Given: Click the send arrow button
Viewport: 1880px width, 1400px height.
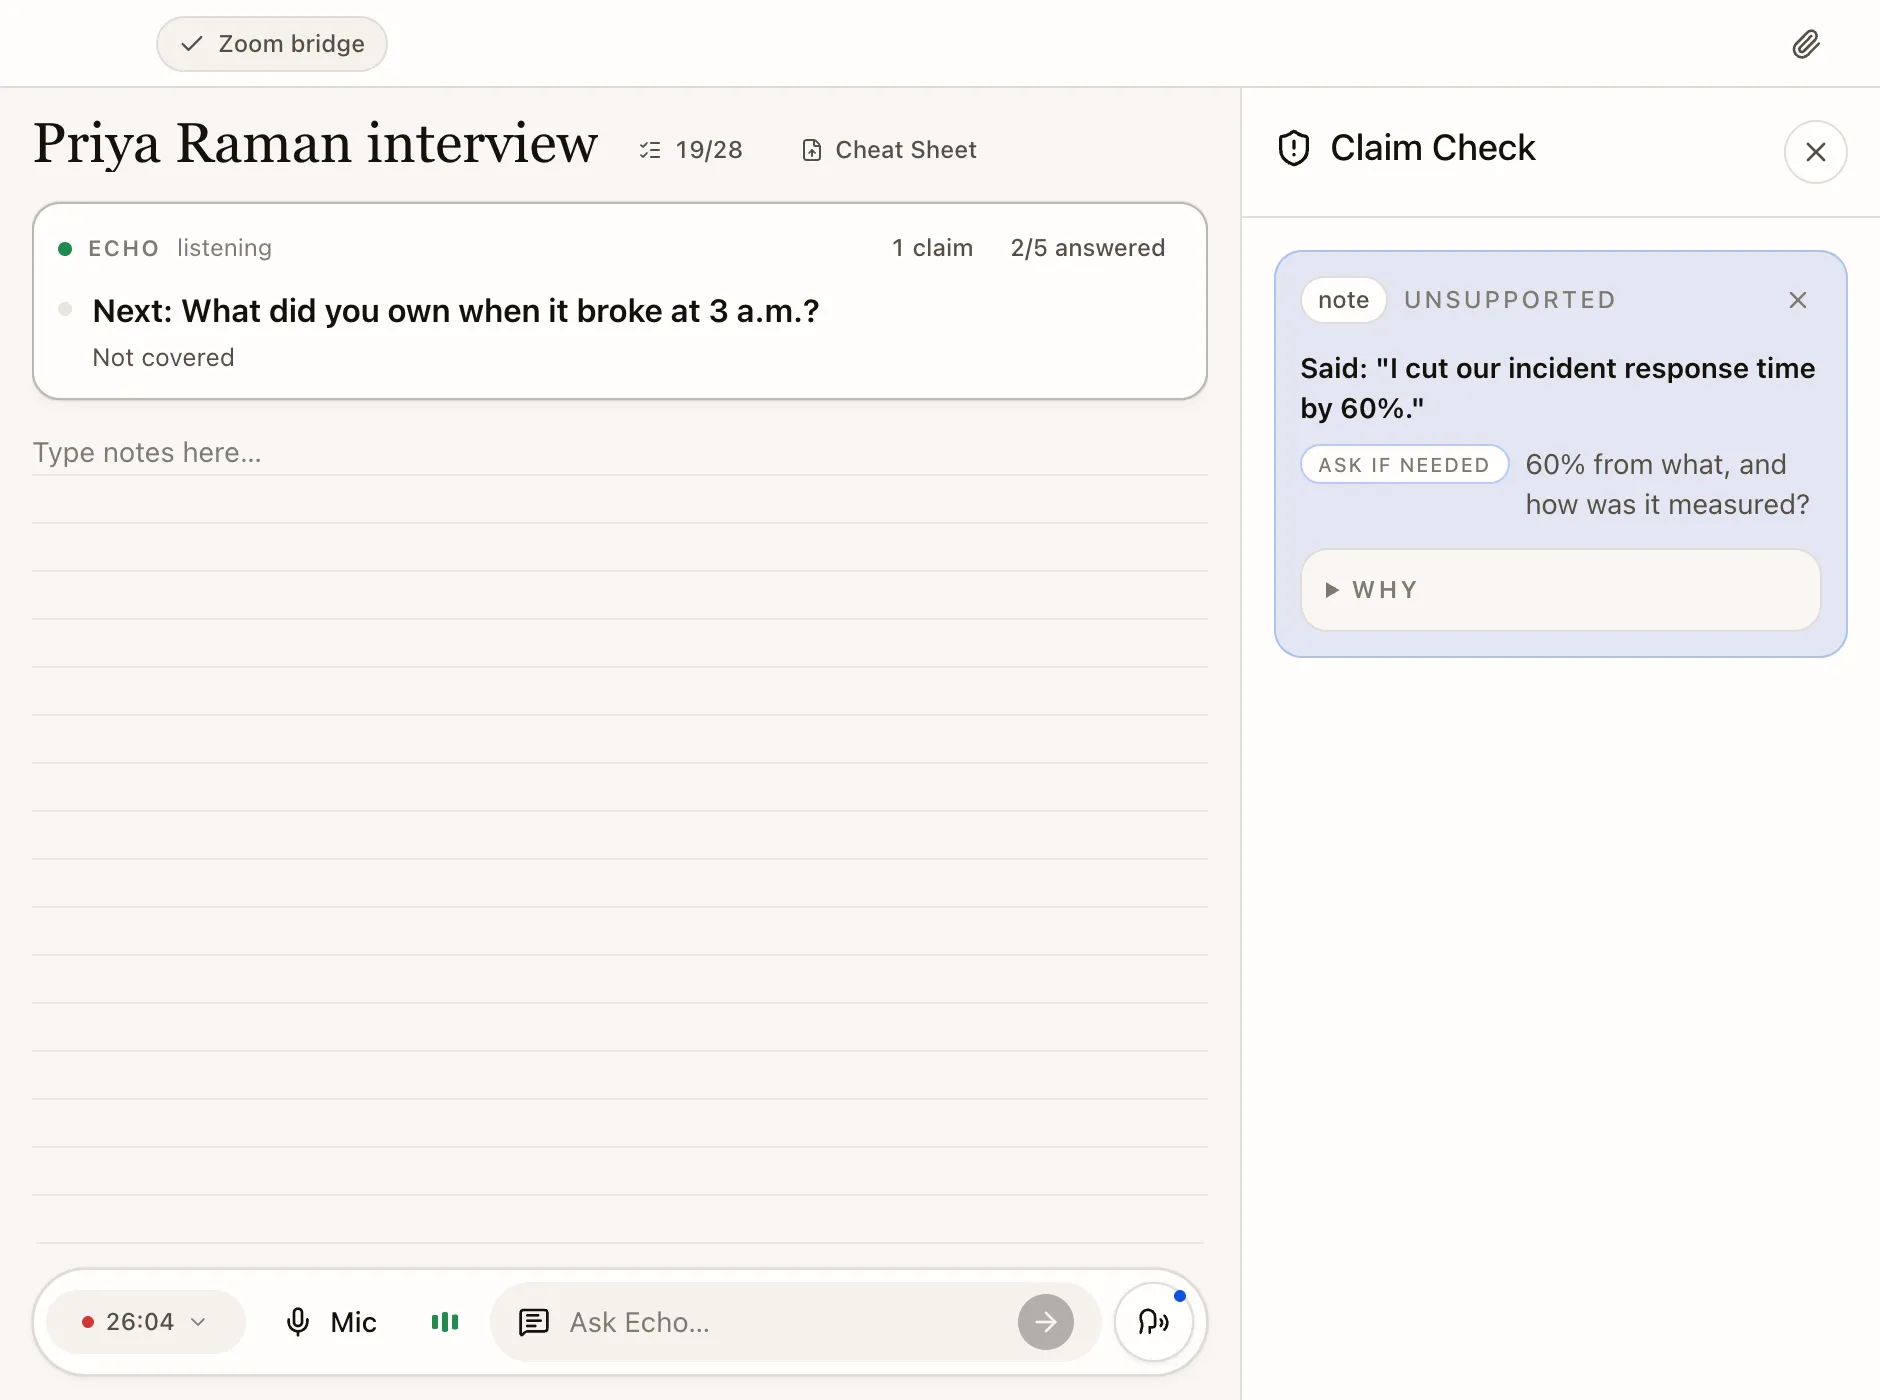Looking at the screenshot, I should click(1046, 1322).
